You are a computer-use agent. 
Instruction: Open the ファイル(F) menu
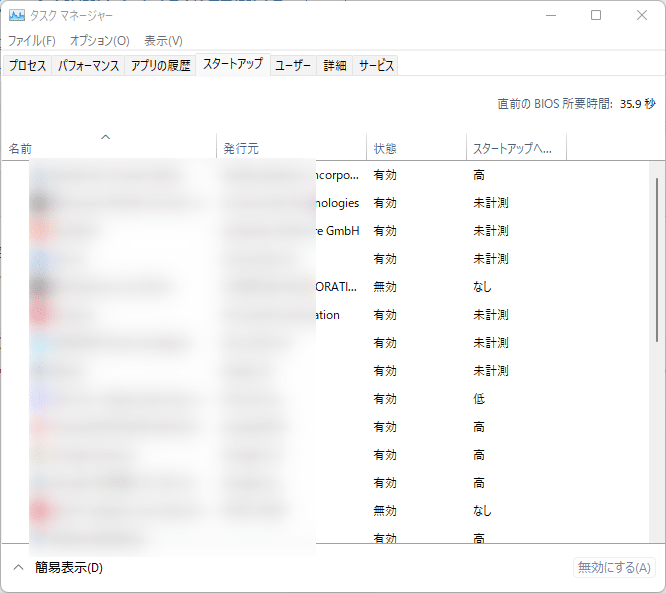click(x=32, y=41)
